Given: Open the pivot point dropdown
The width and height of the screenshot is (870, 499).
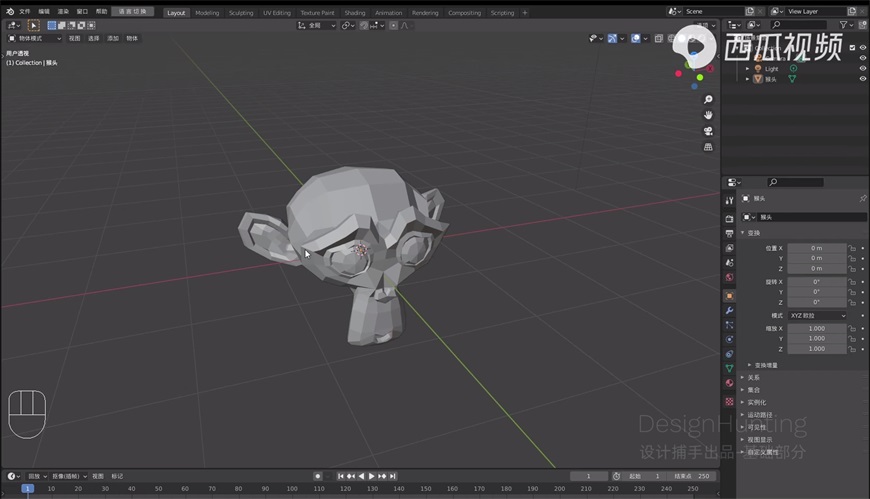Looking at the screenshot, I should pos(348,25).
